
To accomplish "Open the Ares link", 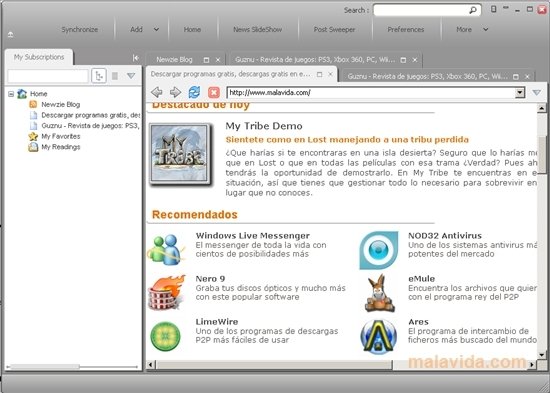I will [418, 321].
